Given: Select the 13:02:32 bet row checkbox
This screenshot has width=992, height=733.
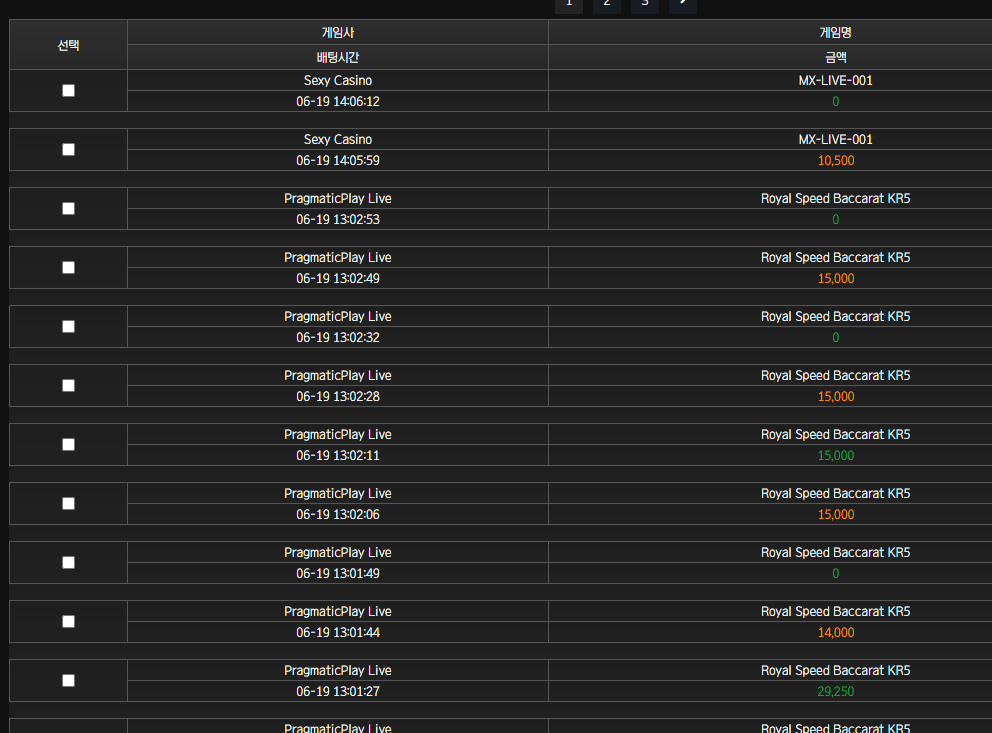Looking at the screenshot, I should tap(68, 326).
